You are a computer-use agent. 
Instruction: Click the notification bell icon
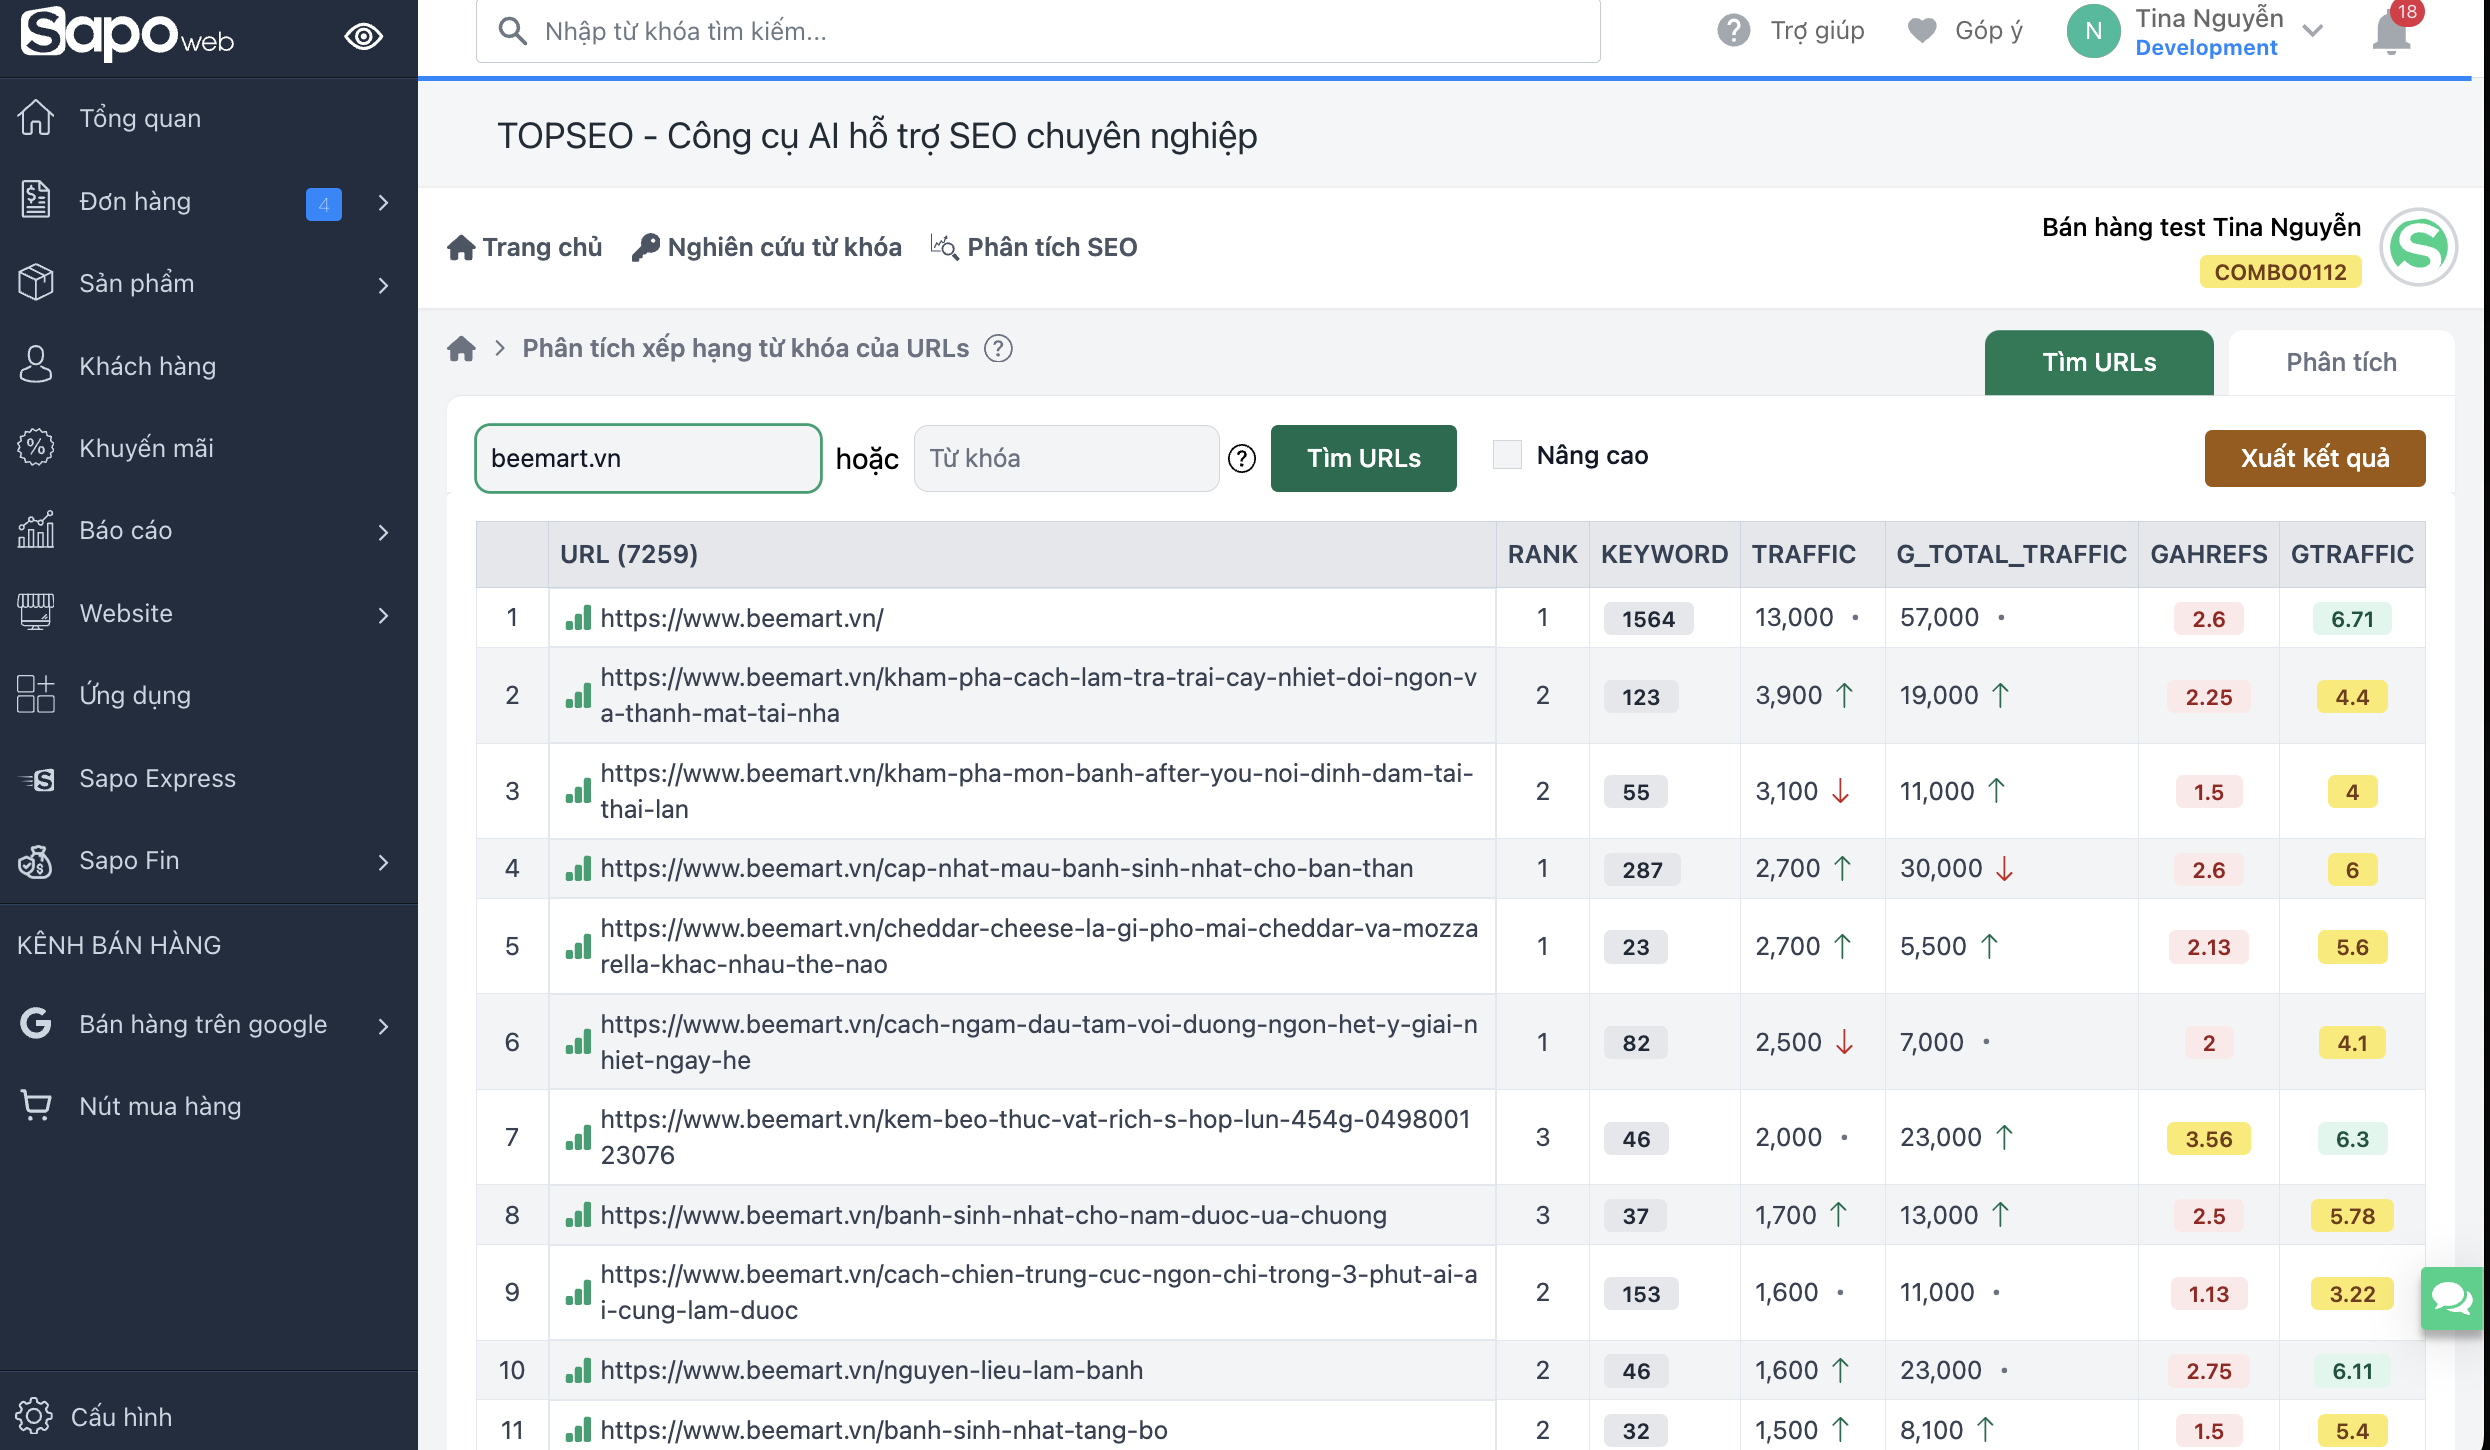point(2391,32)
